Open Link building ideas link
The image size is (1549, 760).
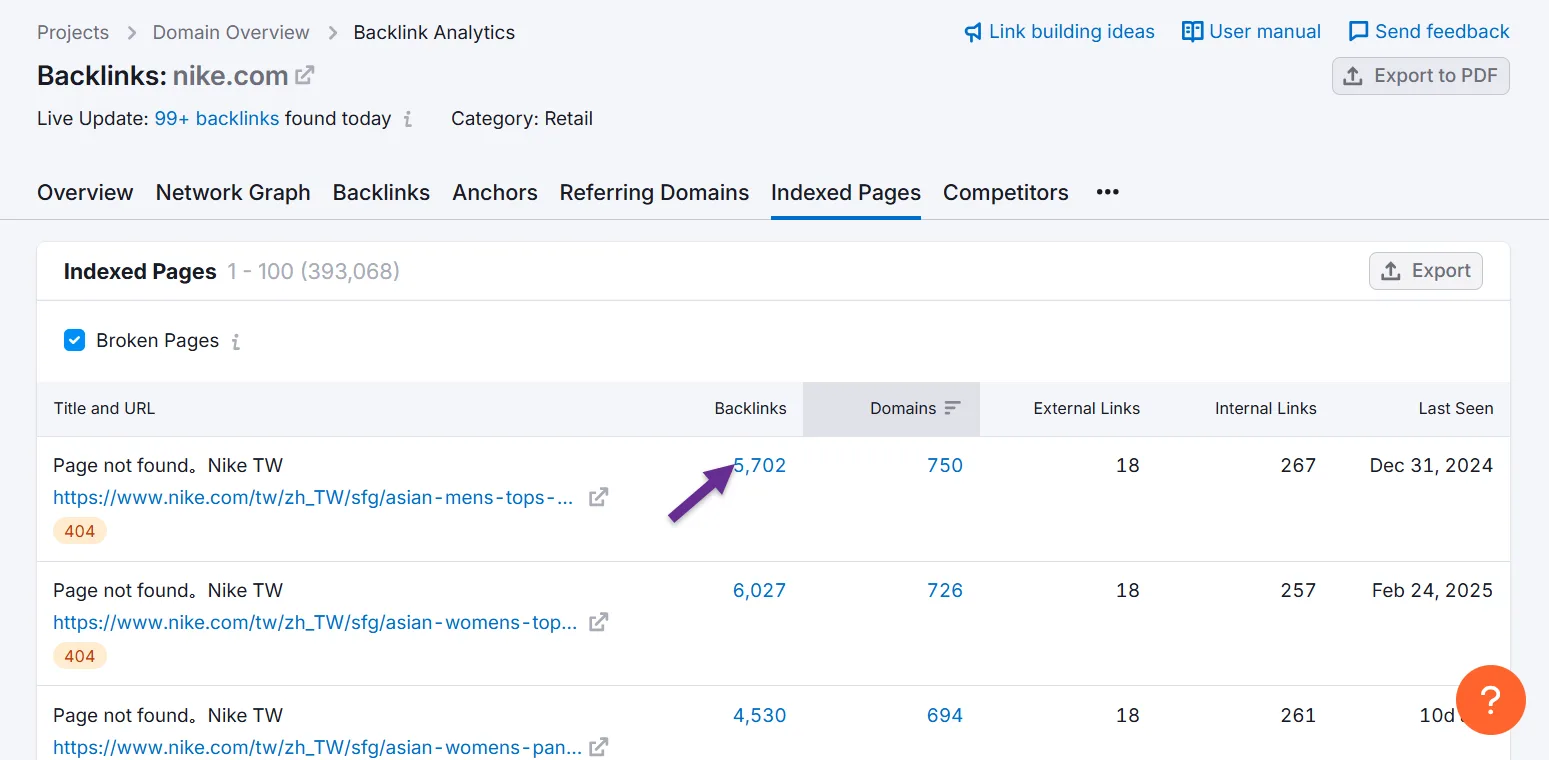(x=1059, y=32)
